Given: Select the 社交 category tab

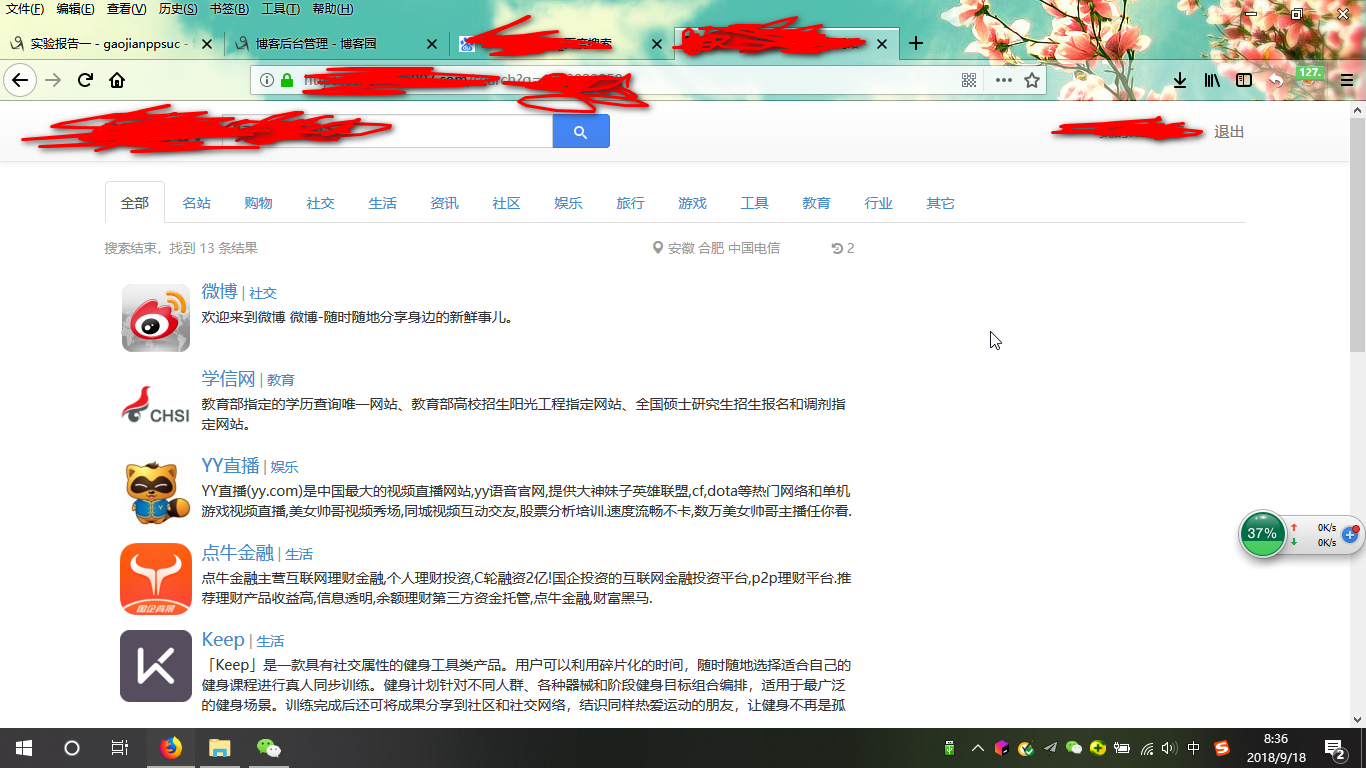Looking at the screenshot, I should coord(320,203).
